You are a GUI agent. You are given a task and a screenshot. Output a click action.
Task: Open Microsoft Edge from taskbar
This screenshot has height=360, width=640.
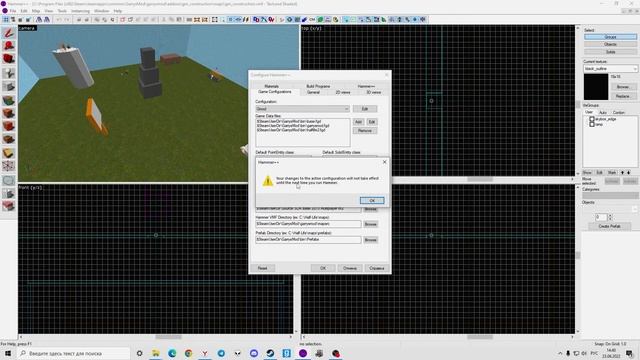172,353
